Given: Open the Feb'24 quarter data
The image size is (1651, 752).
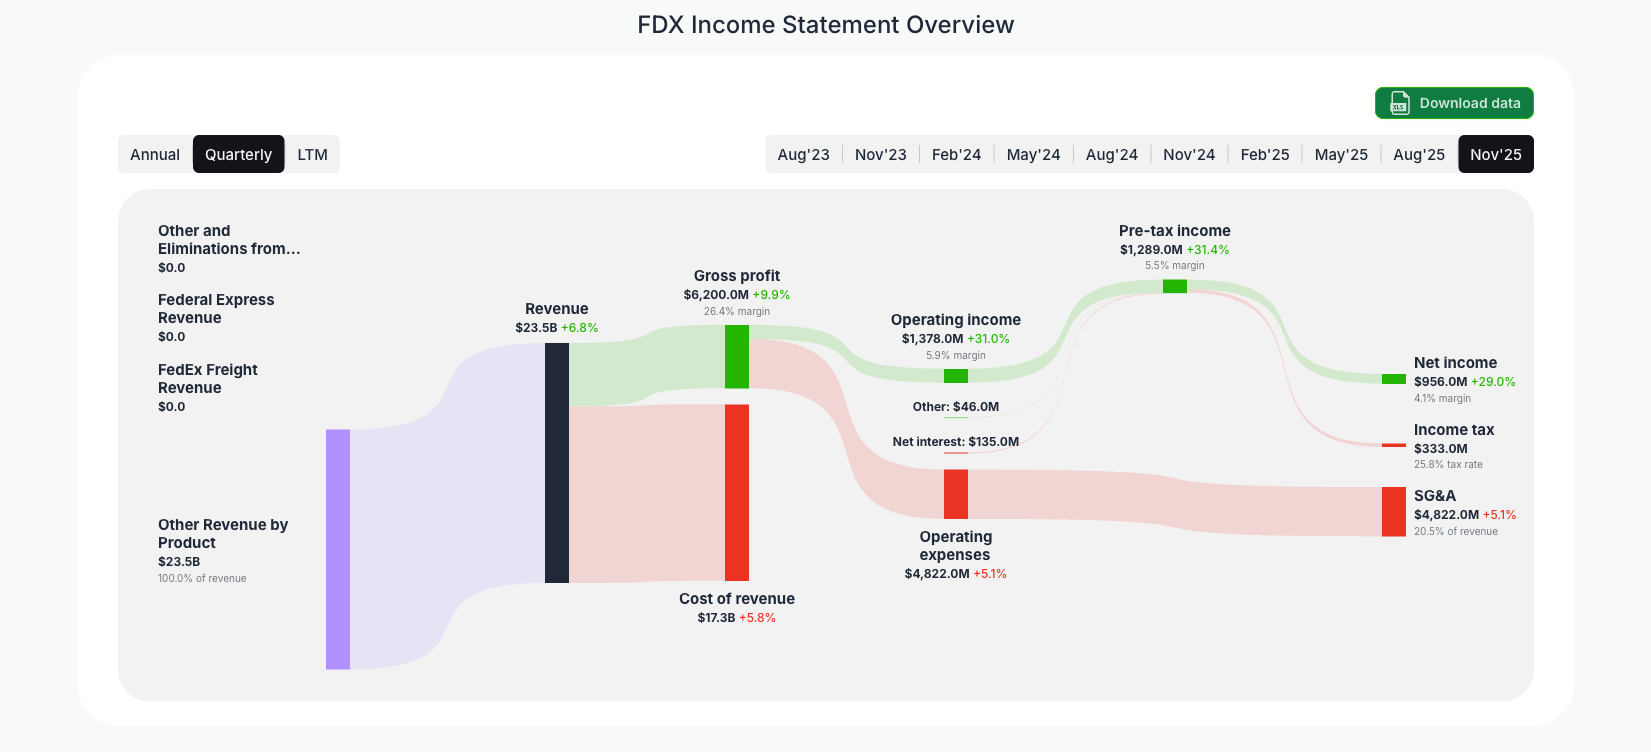Looking at the screenshot, I should pyautogui.click(x=956, y=154).
